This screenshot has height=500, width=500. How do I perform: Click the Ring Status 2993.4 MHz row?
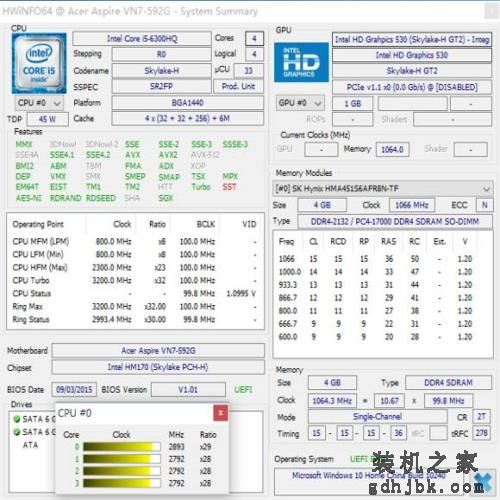(x=135, y=319)
